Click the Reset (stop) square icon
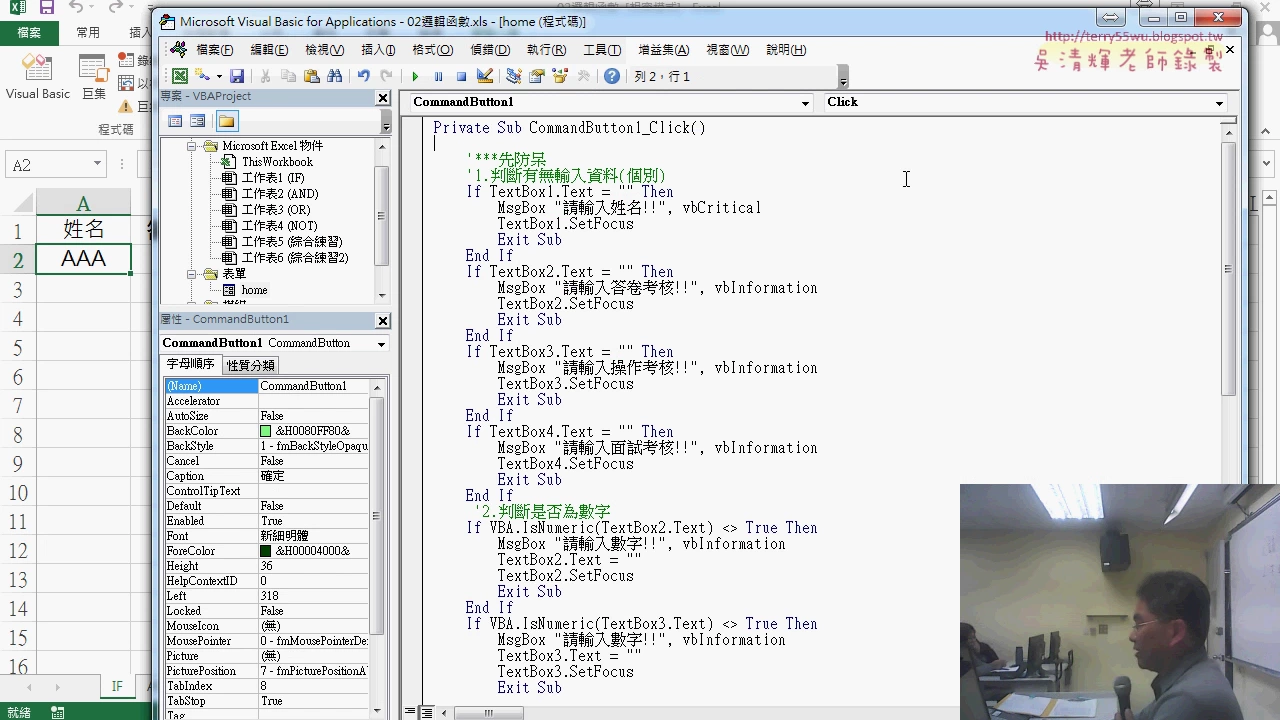Viewport: 1280px width, 720px height. pyautogui.click(x=461, y=76)
